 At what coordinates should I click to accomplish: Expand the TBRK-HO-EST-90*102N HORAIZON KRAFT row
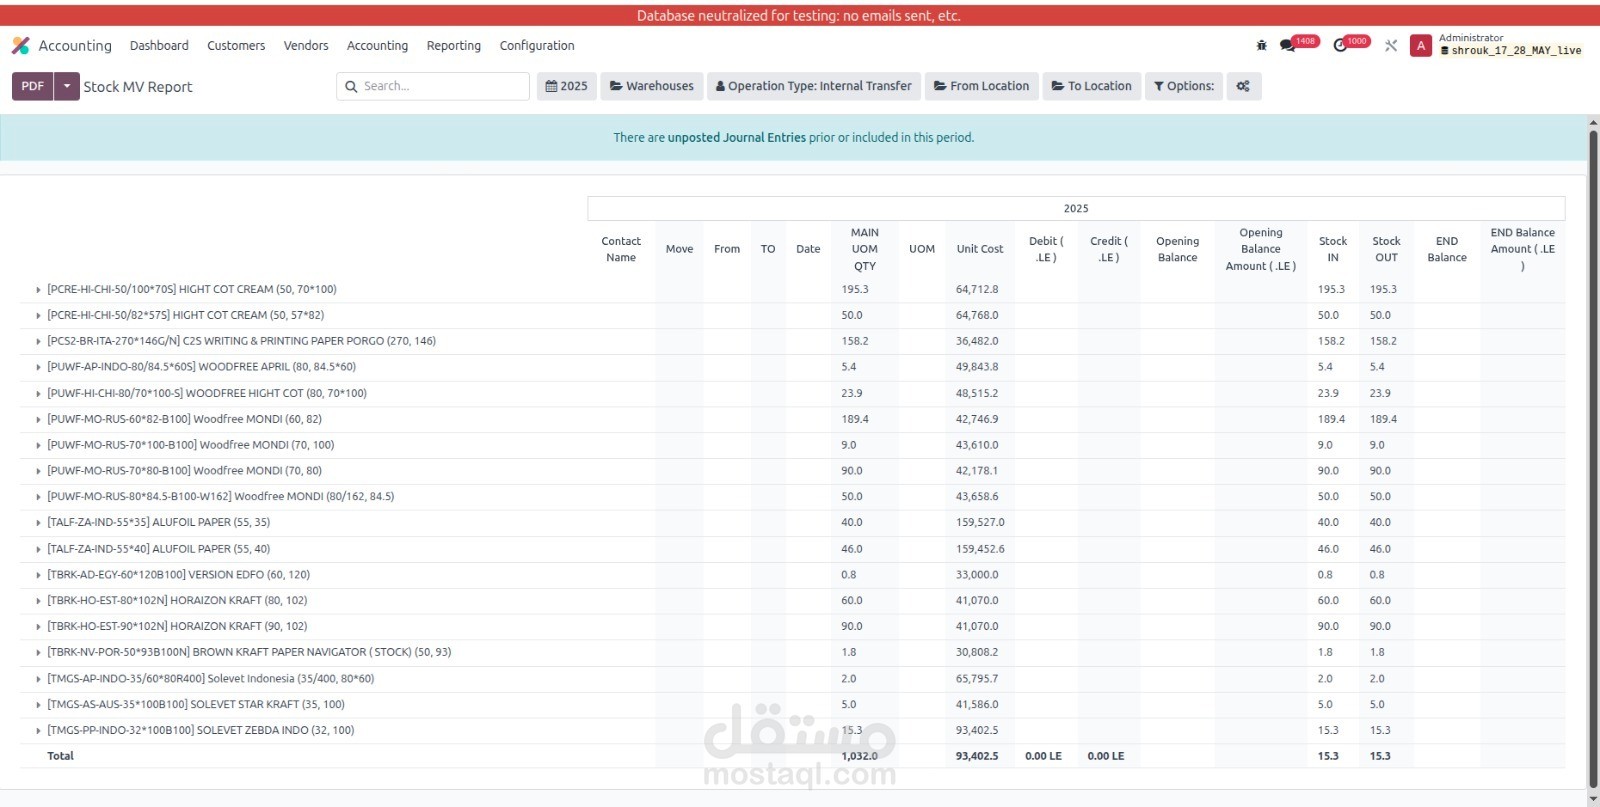38,627
